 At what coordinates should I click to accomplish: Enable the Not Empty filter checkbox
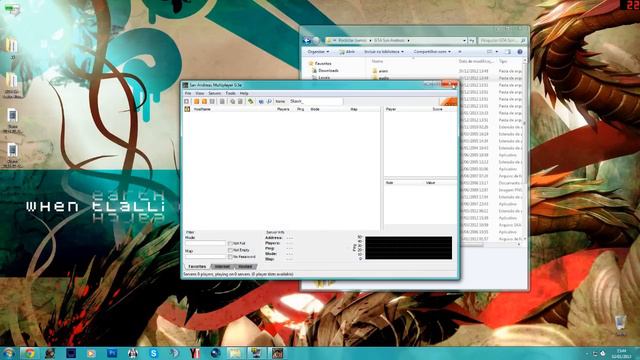pos(230,250)
